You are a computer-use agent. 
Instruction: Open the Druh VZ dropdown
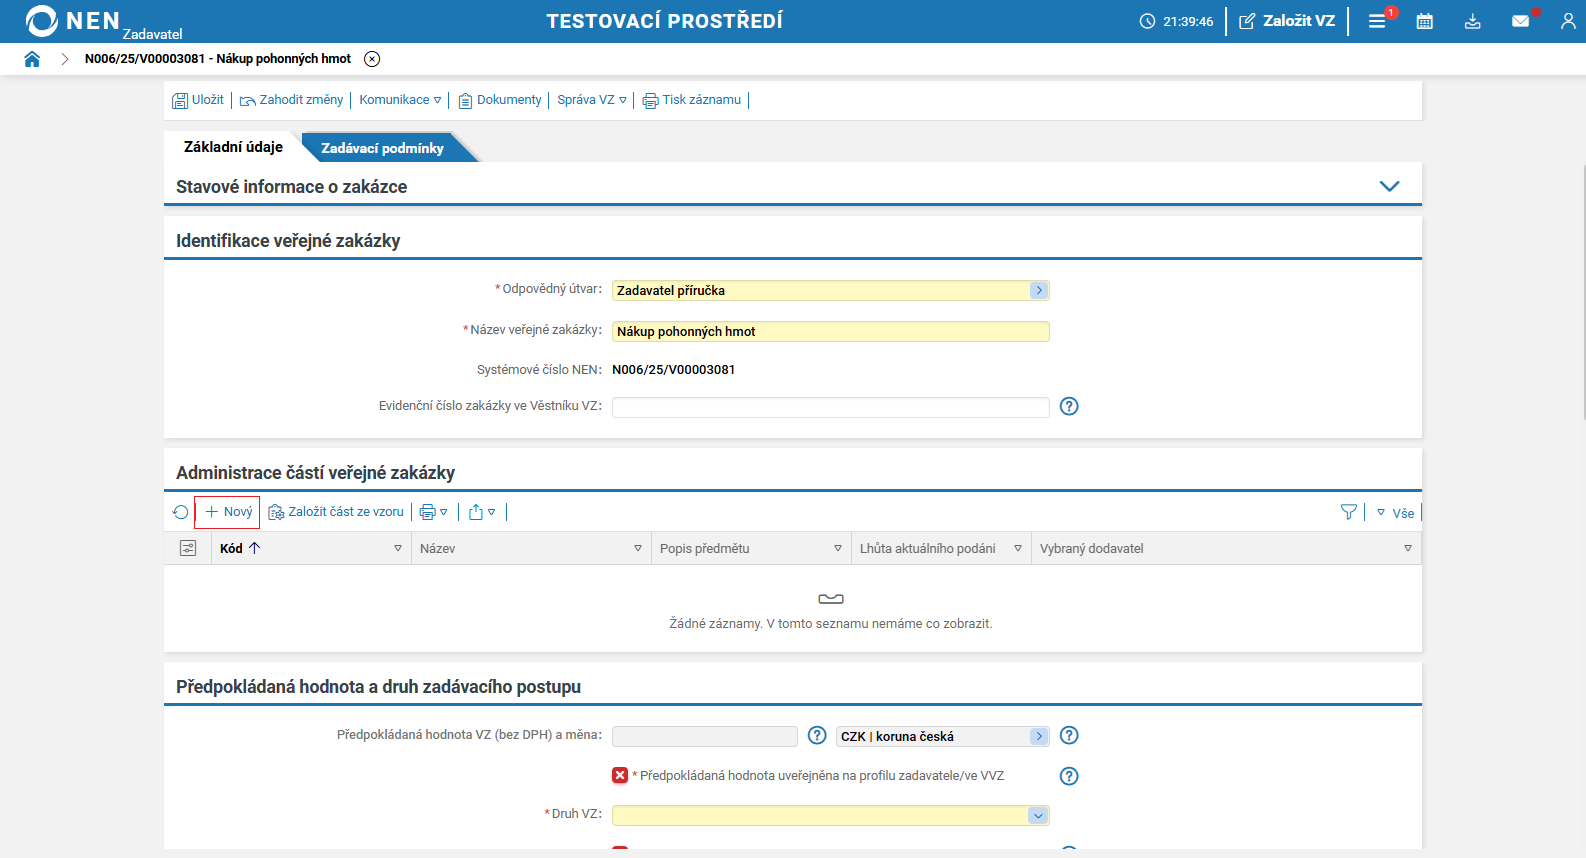point(1038,815)
